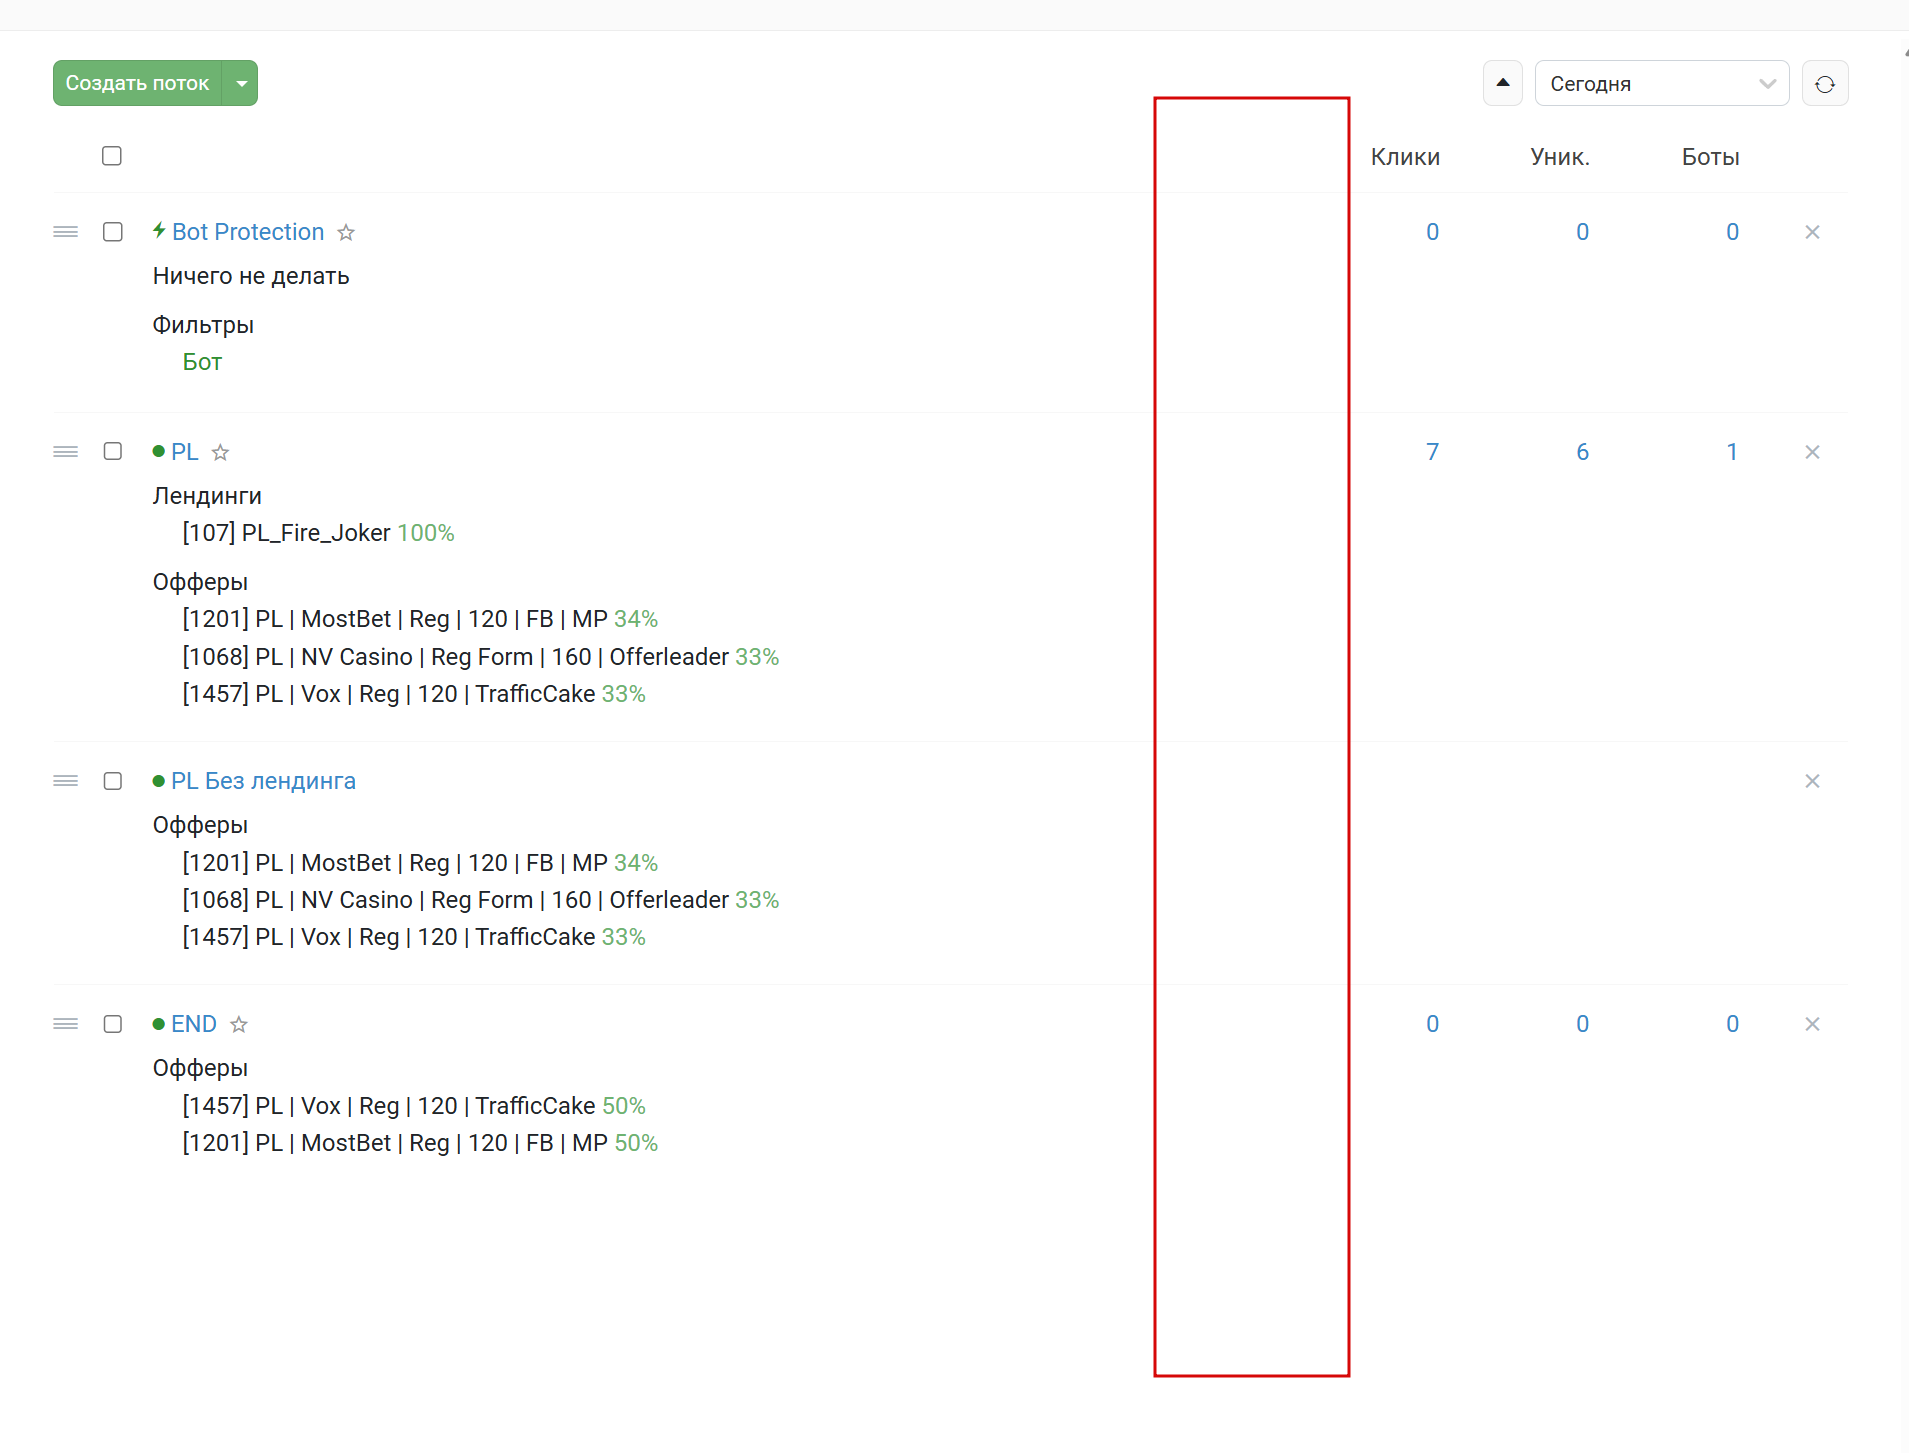Star the END stream
Viewport: 1909px width, 1453px height.
pos(239,1024)
